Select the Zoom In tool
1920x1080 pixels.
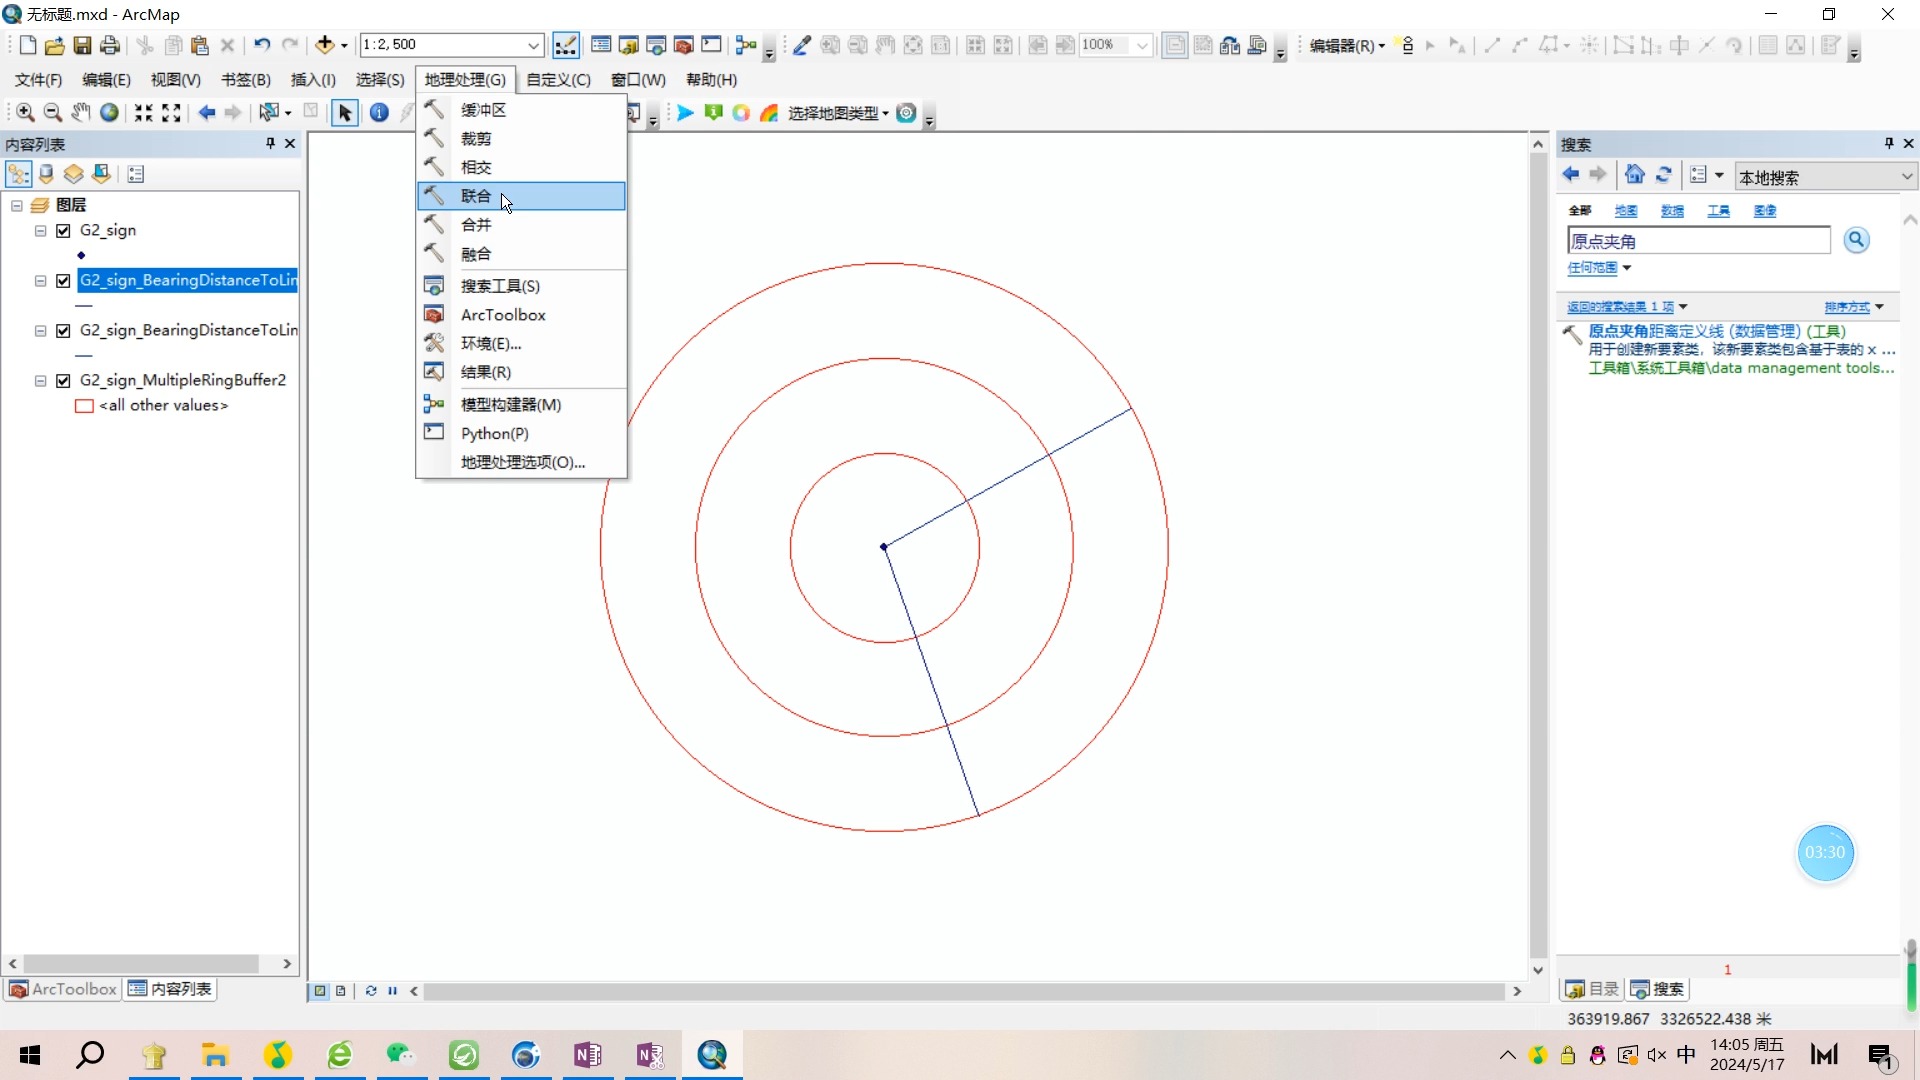(x=25, y=113)
